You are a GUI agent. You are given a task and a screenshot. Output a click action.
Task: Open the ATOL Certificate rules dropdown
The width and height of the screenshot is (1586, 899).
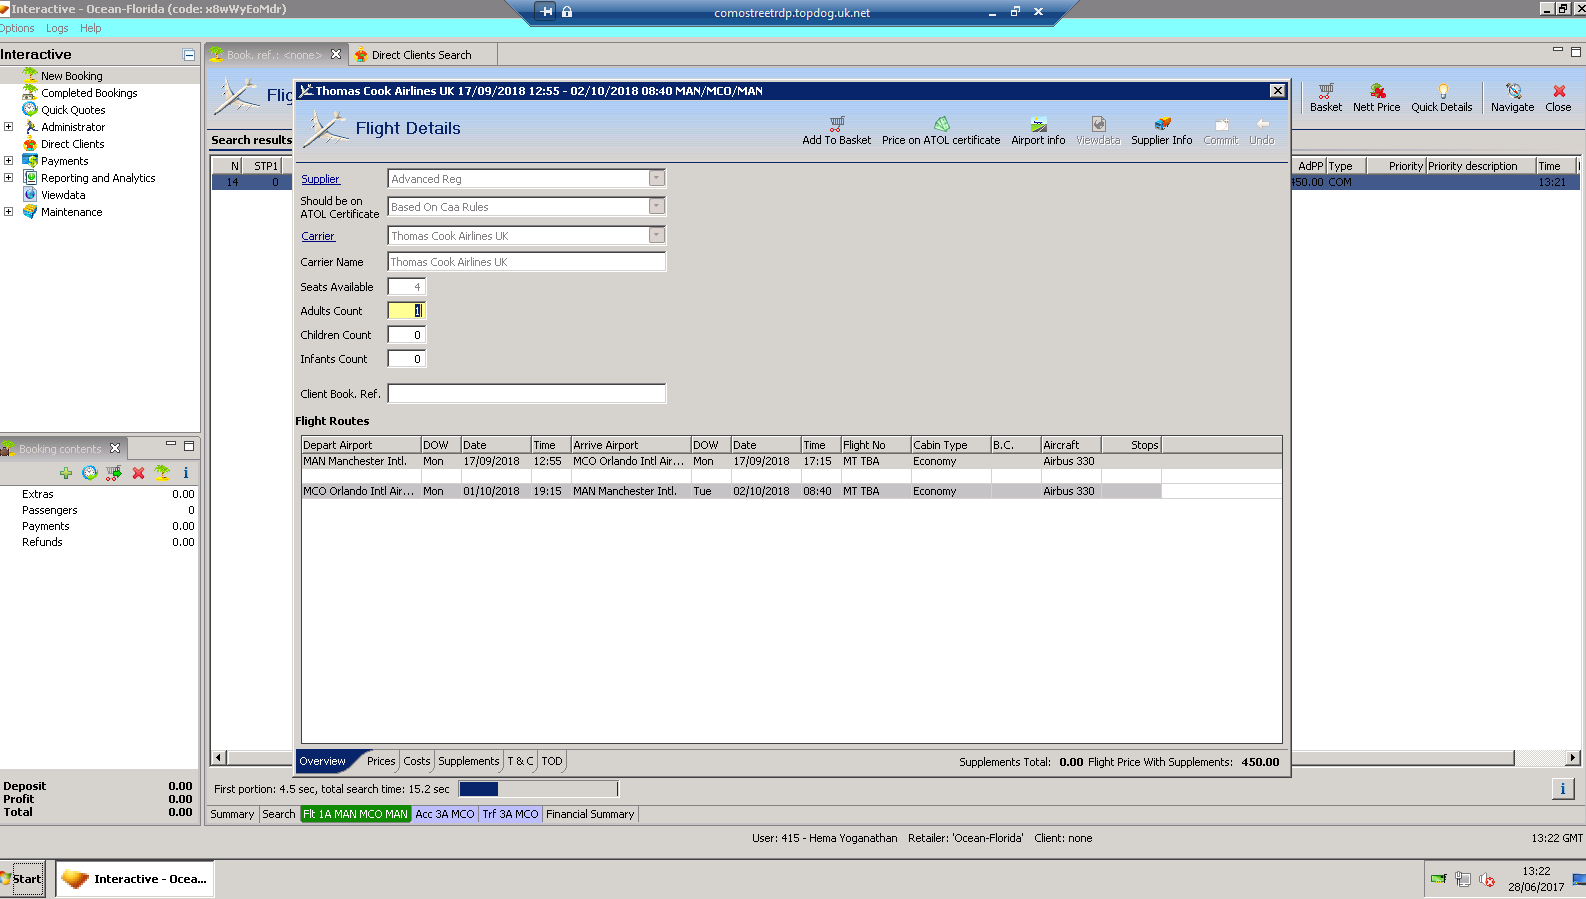pos(657,207)
